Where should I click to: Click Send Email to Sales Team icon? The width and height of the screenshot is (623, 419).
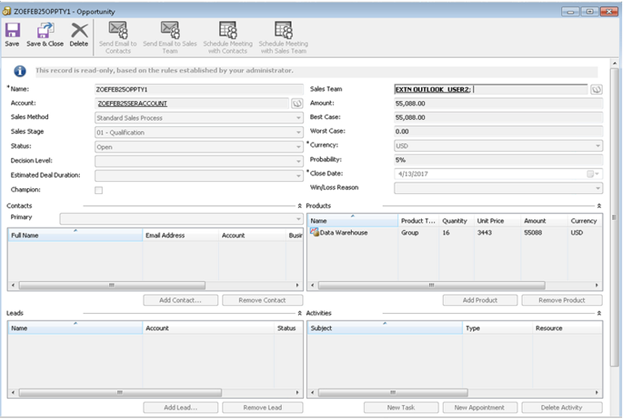(x=170, y=30)
